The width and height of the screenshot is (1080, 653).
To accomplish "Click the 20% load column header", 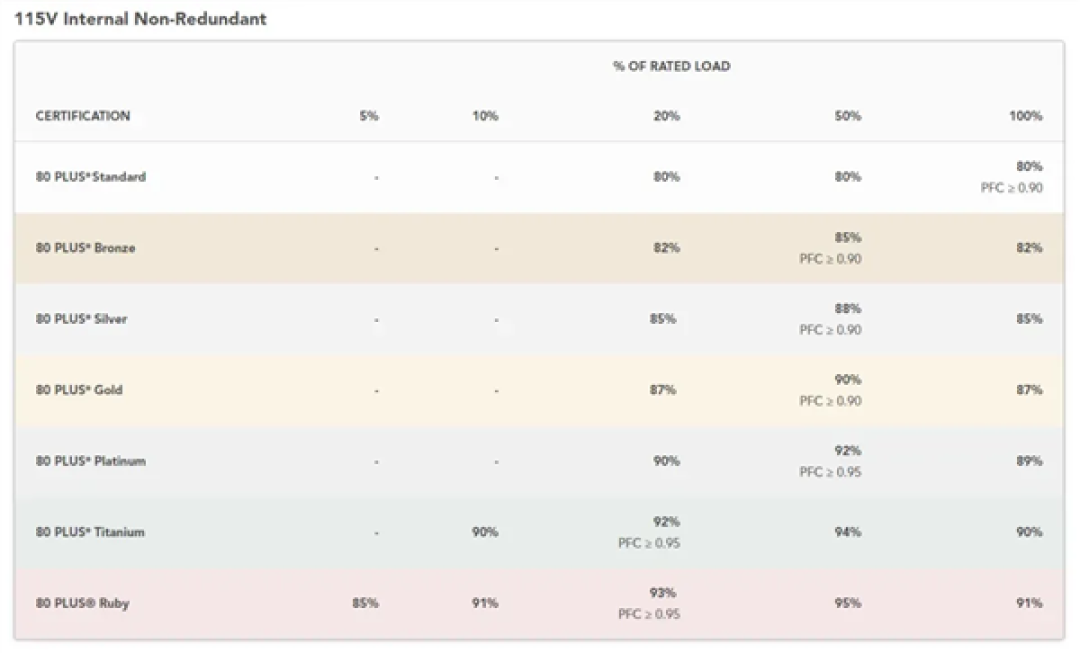I will point(666,116).
